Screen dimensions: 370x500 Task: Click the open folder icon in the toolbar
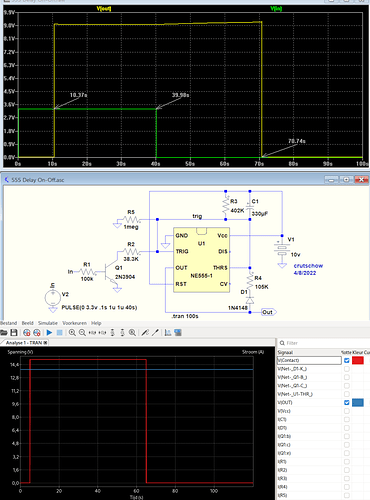click(x=4, y=332)
